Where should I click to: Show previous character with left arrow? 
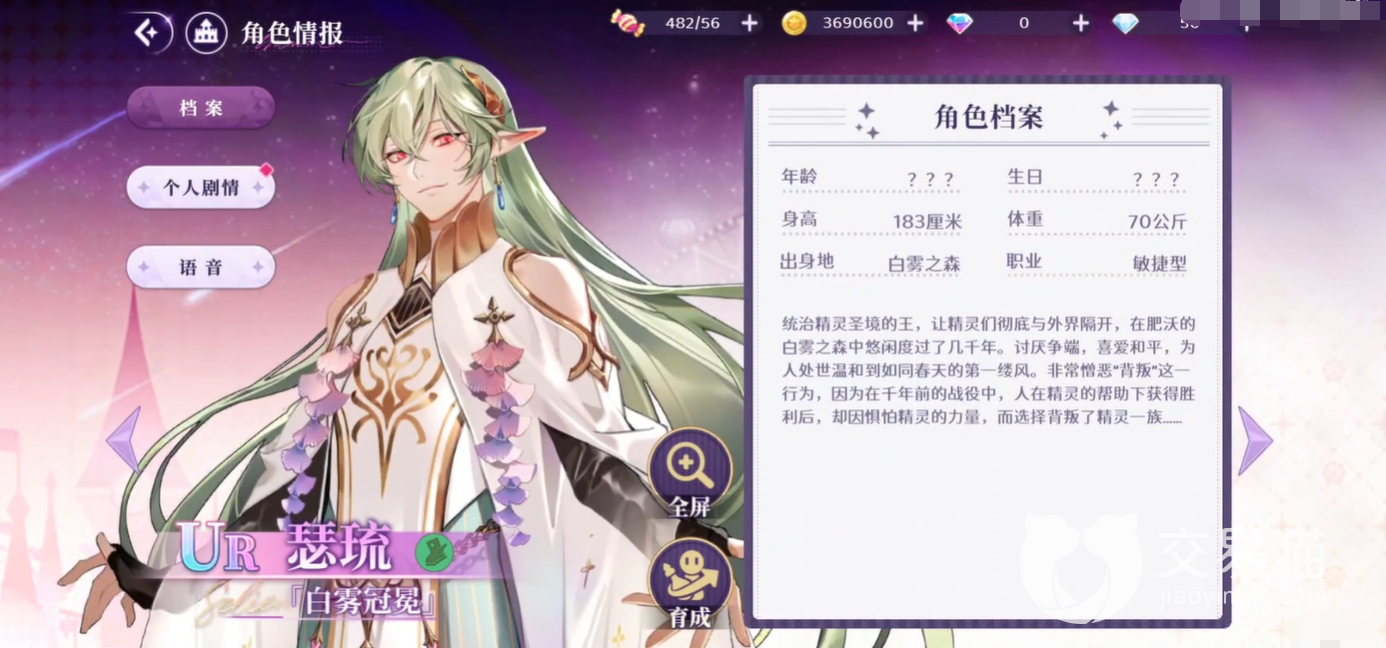point(125,439)
